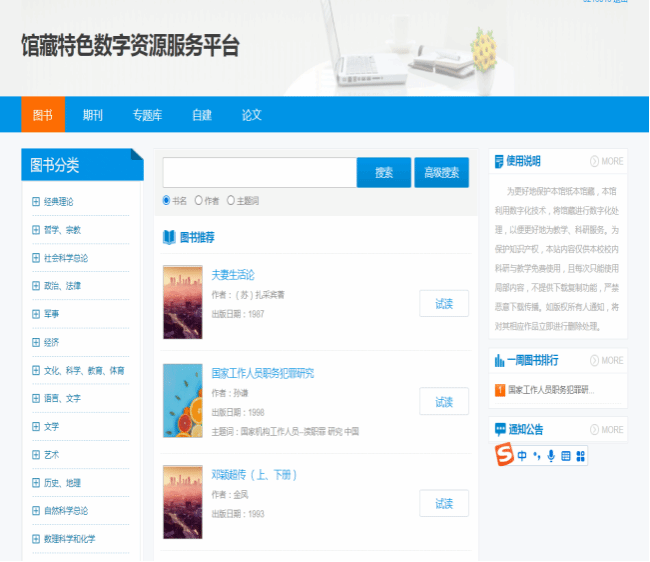
Task: Click the Sogou input method logo
Action: [505, 455]
